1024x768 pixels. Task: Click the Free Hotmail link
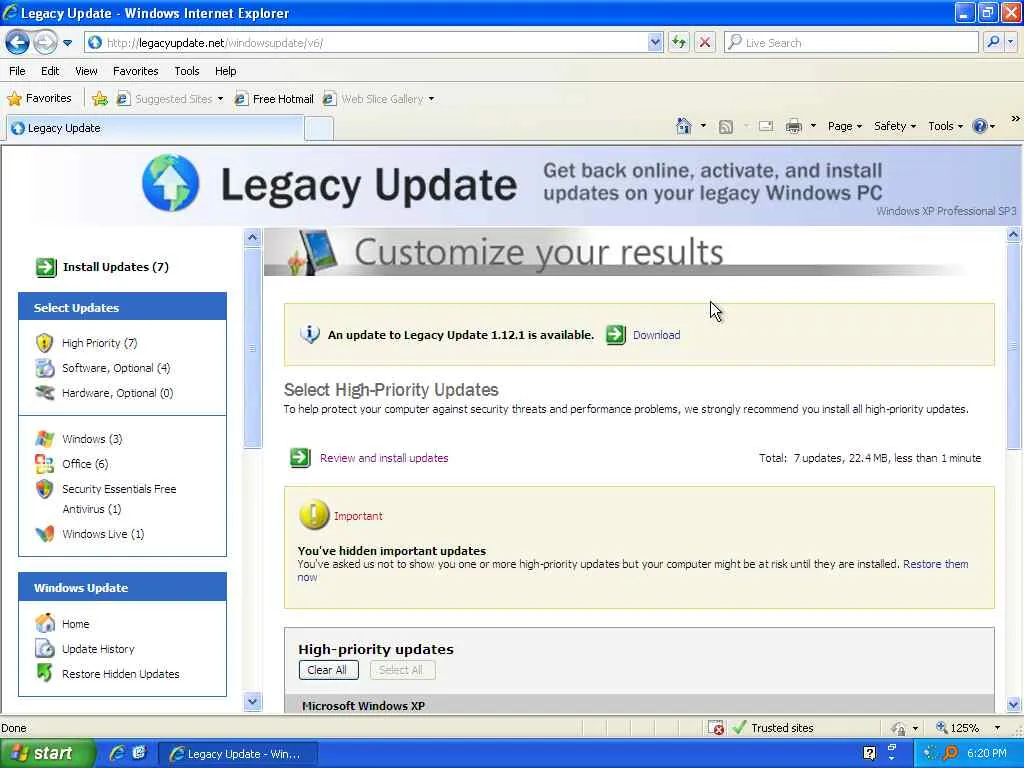[x=274, y=99]
